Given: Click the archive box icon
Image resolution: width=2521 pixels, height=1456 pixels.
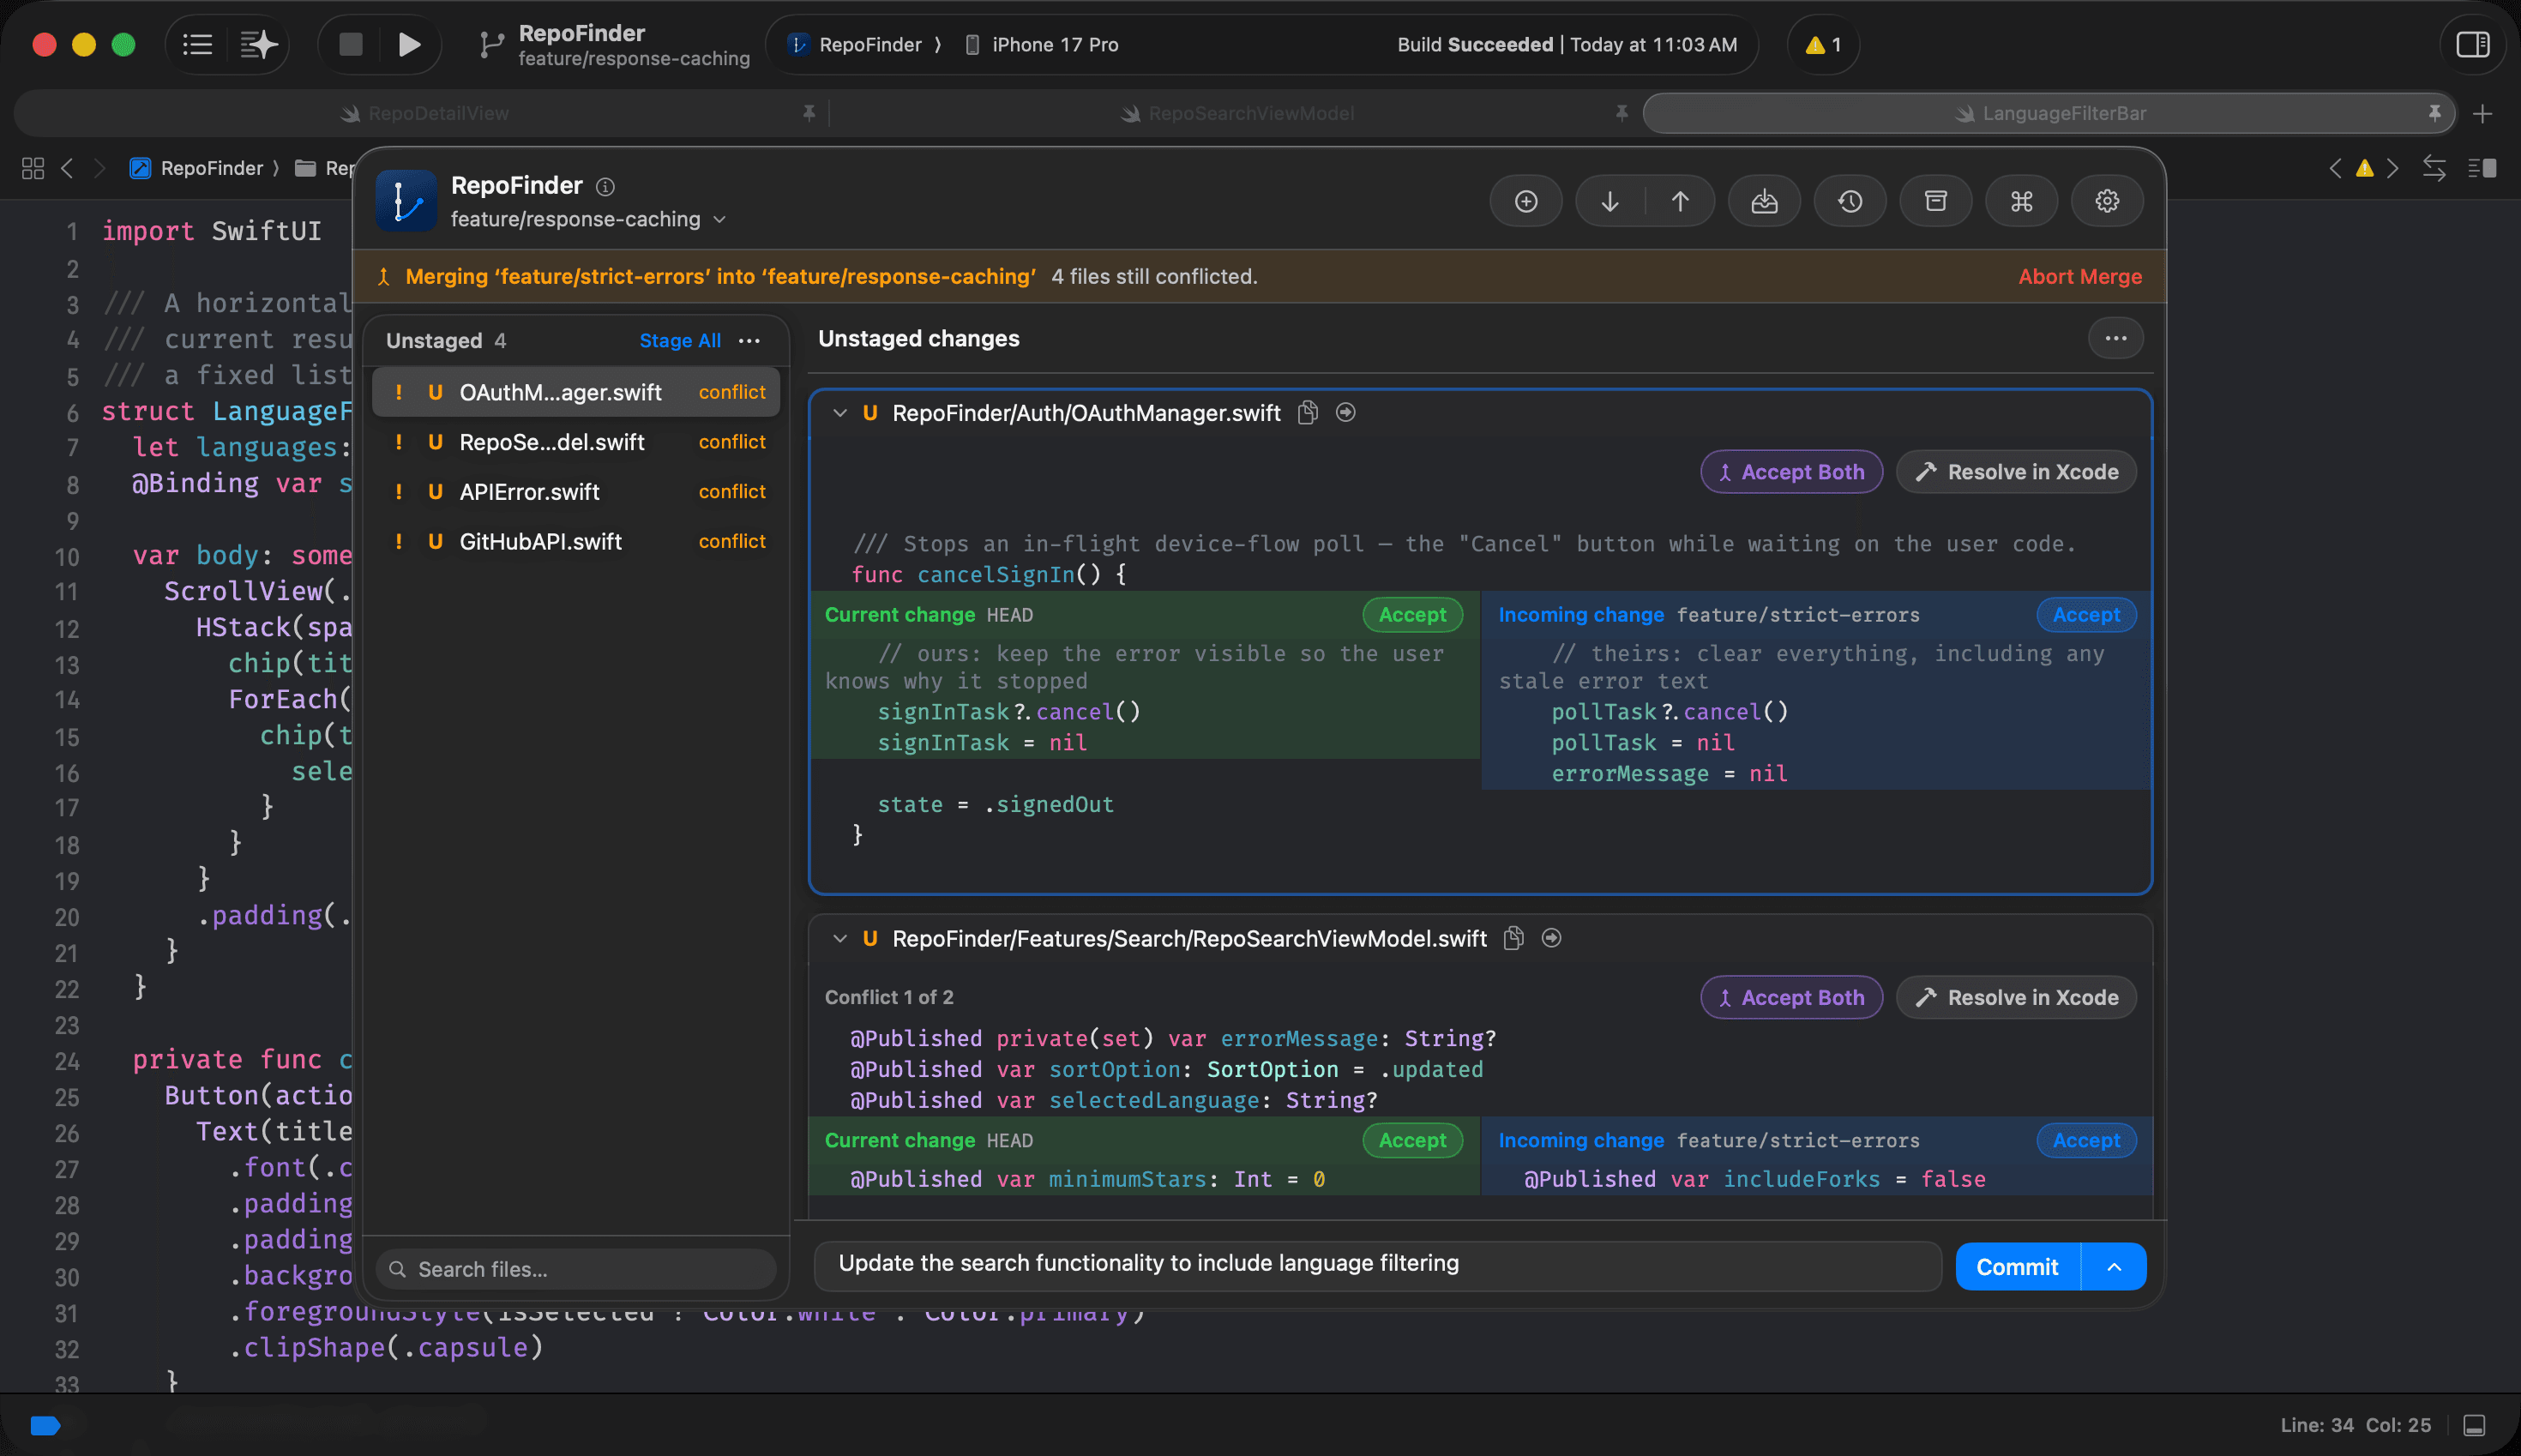Looking at the screenshot, I should click(x=1936, y=201).
